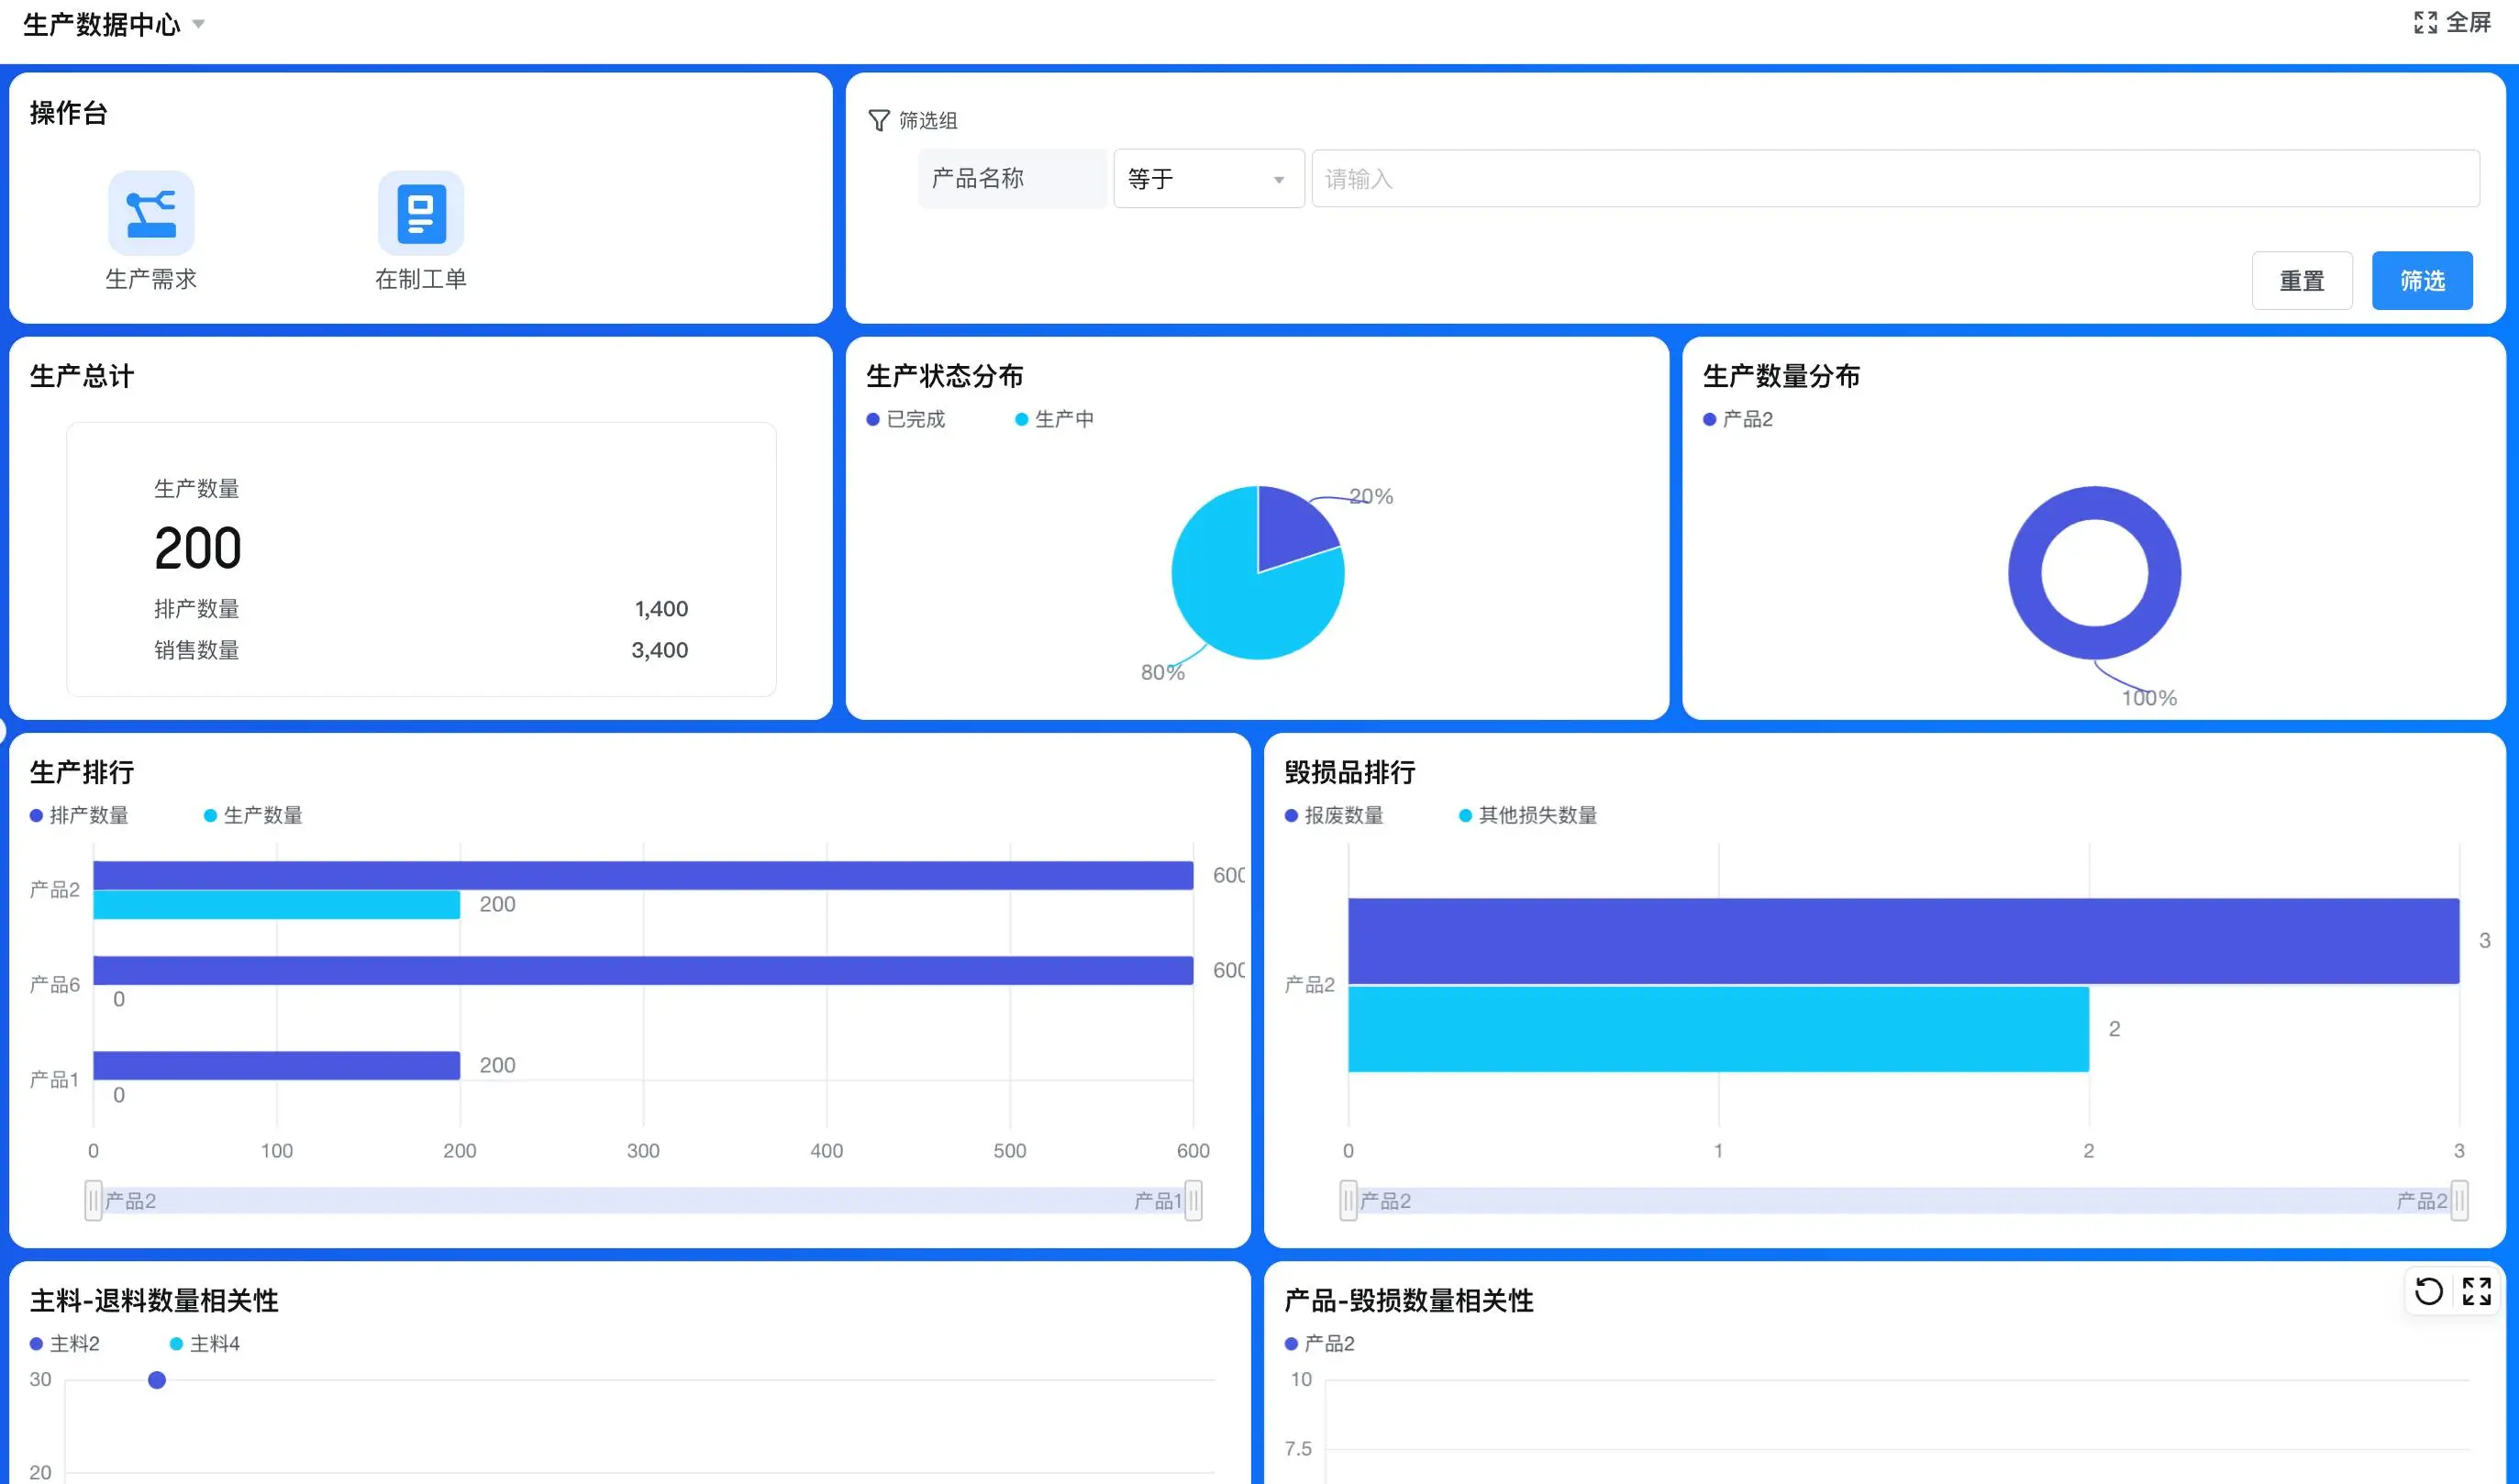
Task: Toggle 主料4 legend in 主料-退料数量相关性
Action: pyautogui.click(x=205, y=1343)
